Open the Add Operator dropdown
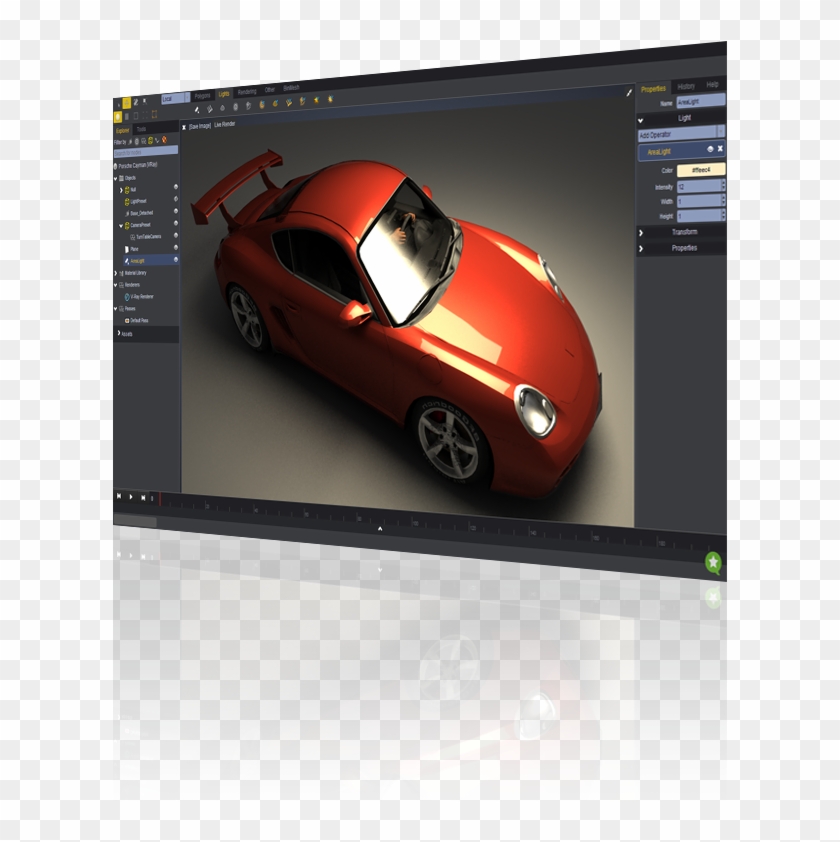The height and width of the screenshot is (842, 840). coord(679,132)
